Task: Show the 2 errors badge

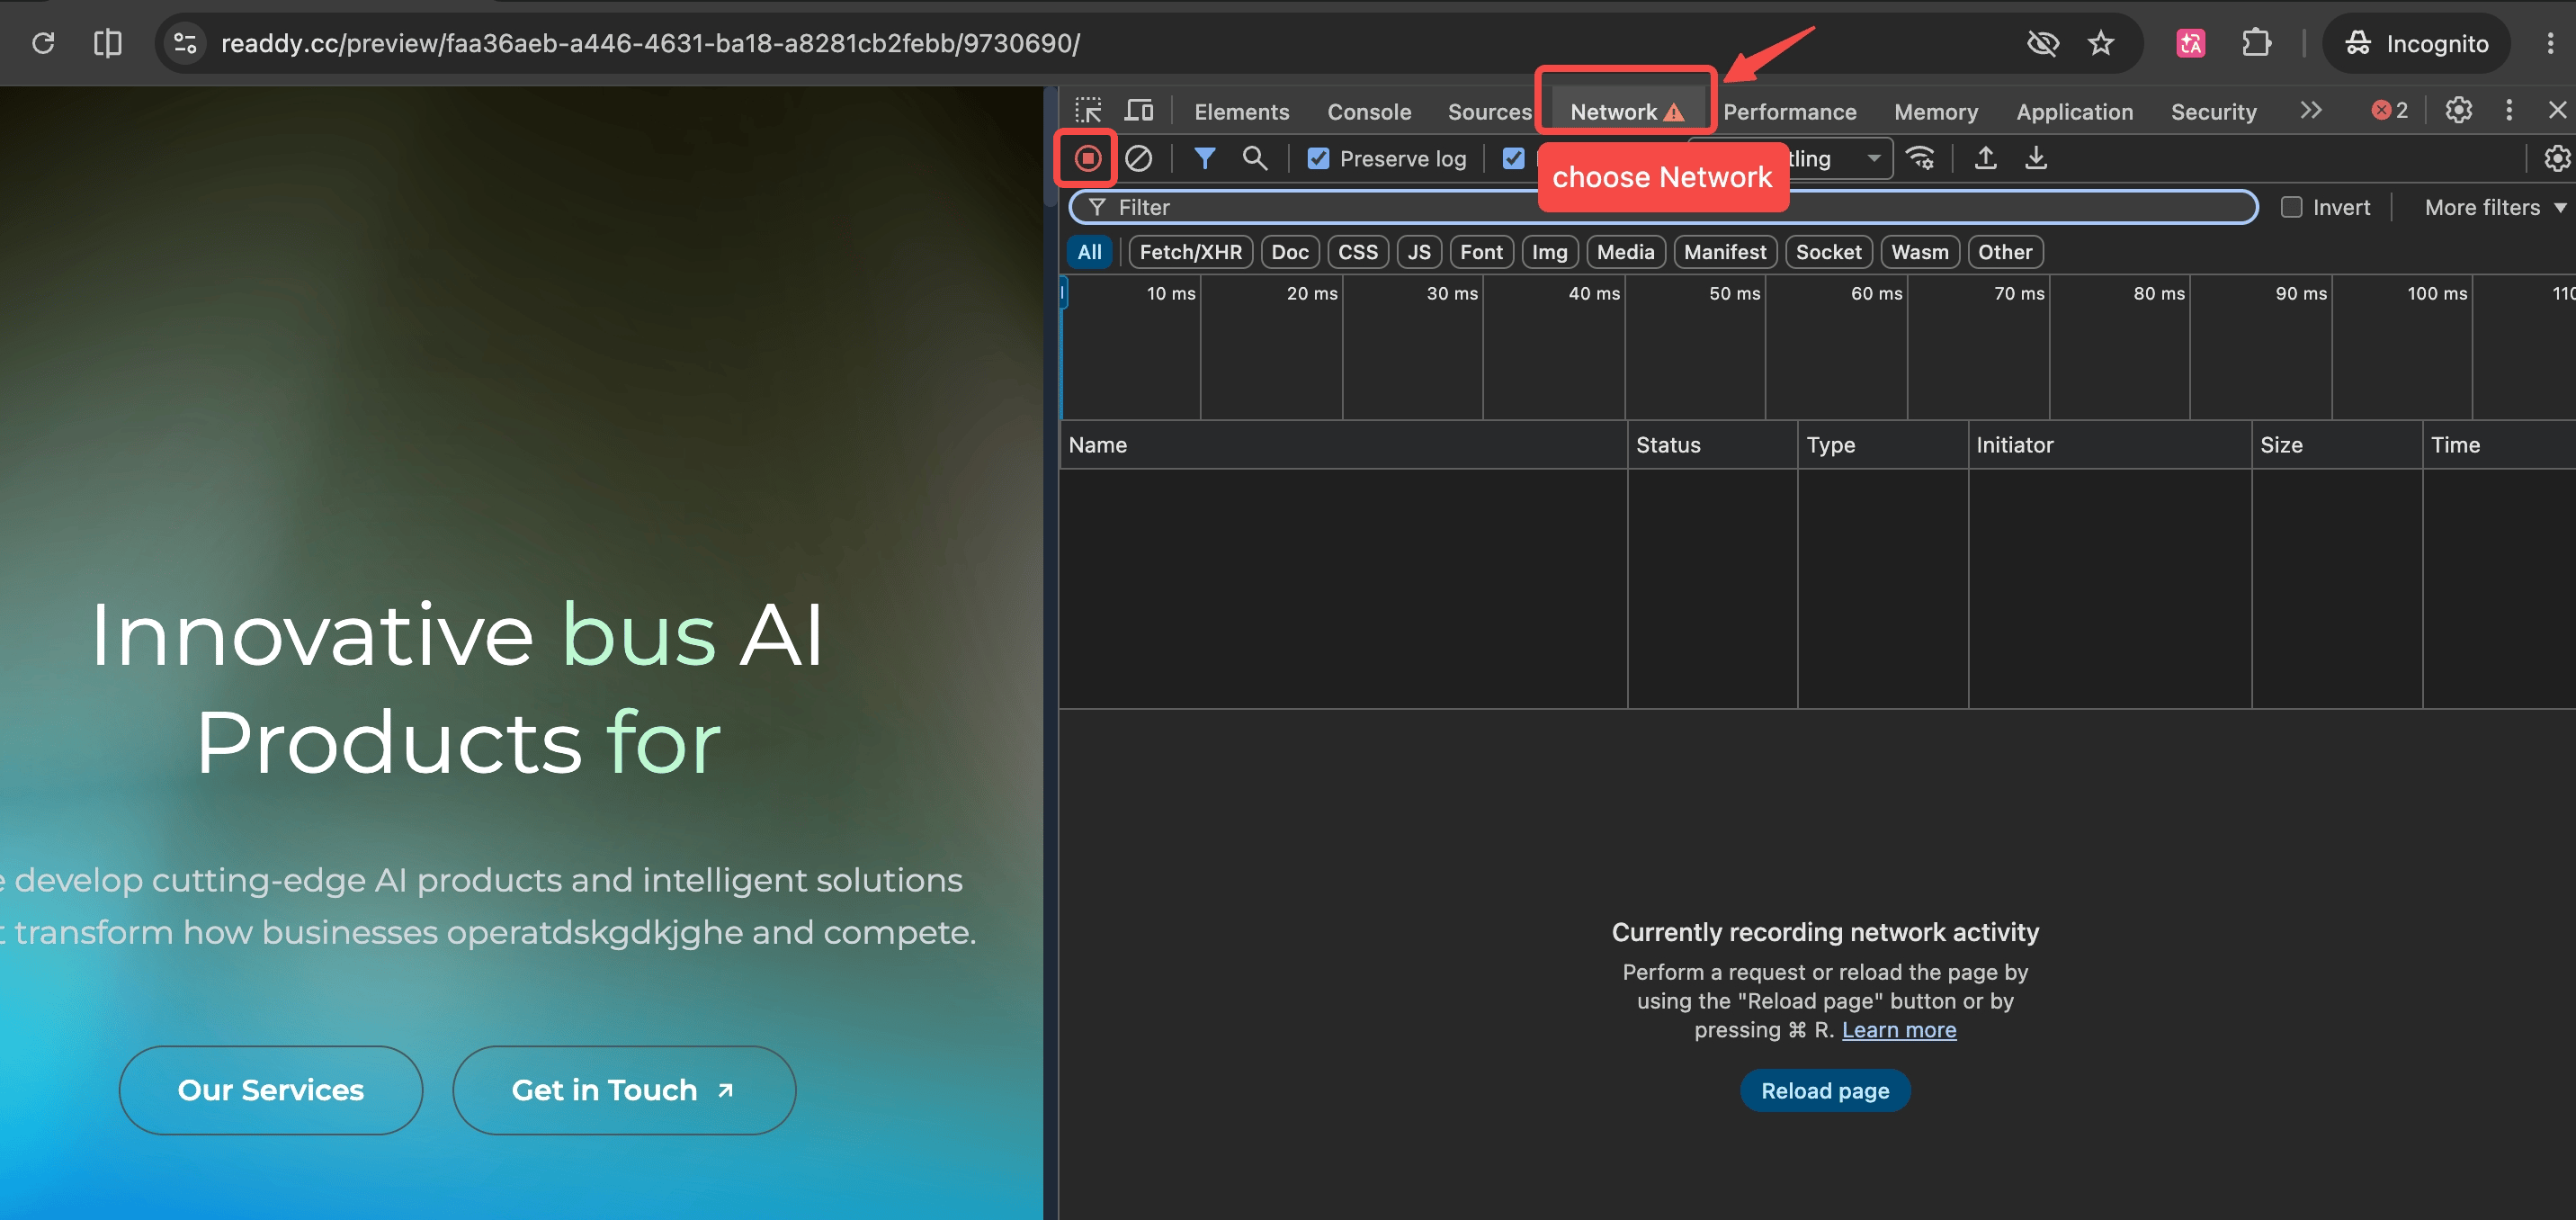Action: pyautogui.click(x=2390, y=110)
